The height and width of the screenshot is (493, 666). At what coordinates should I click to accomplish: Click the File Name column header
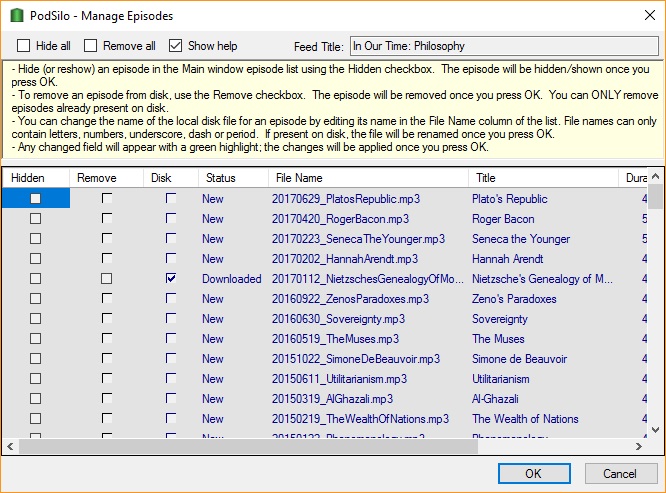click(x=365, y=177)
